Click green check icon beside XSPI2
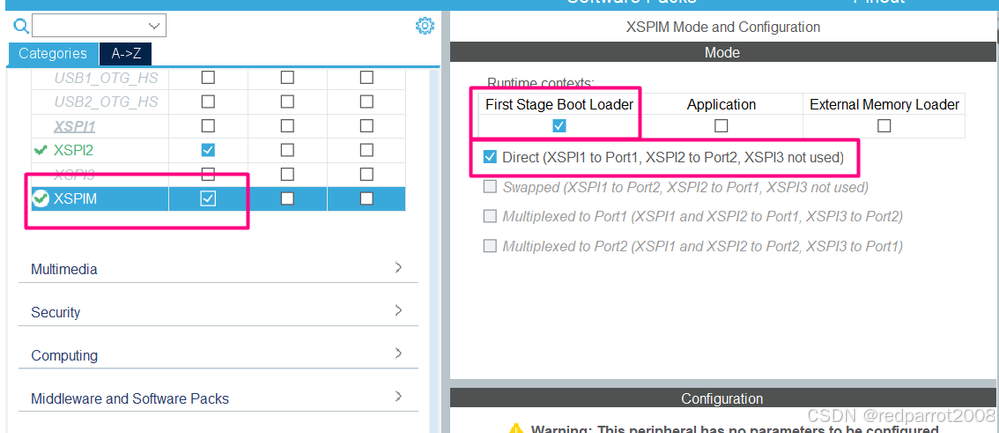 (x=41, y=150)
